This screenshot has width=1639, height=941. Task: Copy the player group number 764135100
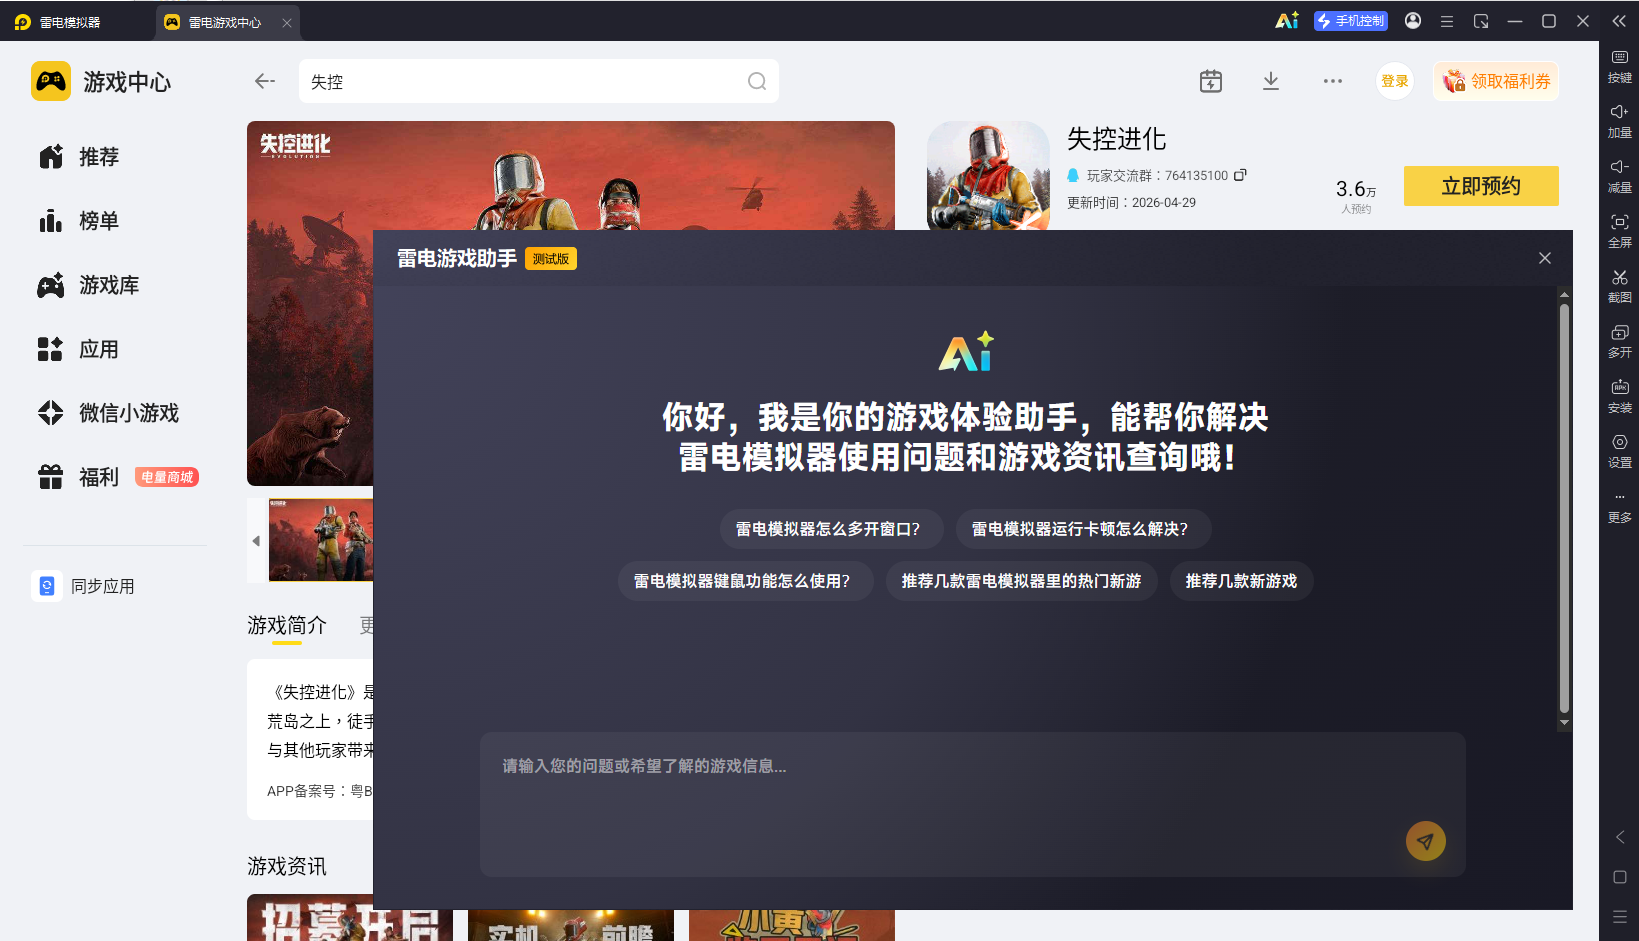[x=1240, y=175]
